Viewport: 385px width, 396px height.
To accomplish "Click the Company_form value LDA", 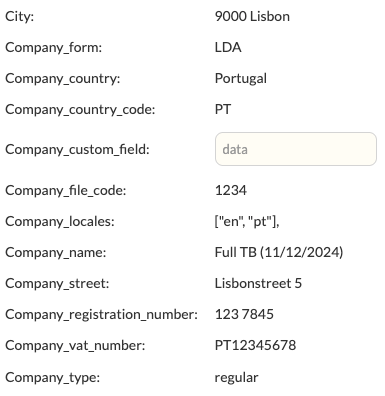I will 228,47.
